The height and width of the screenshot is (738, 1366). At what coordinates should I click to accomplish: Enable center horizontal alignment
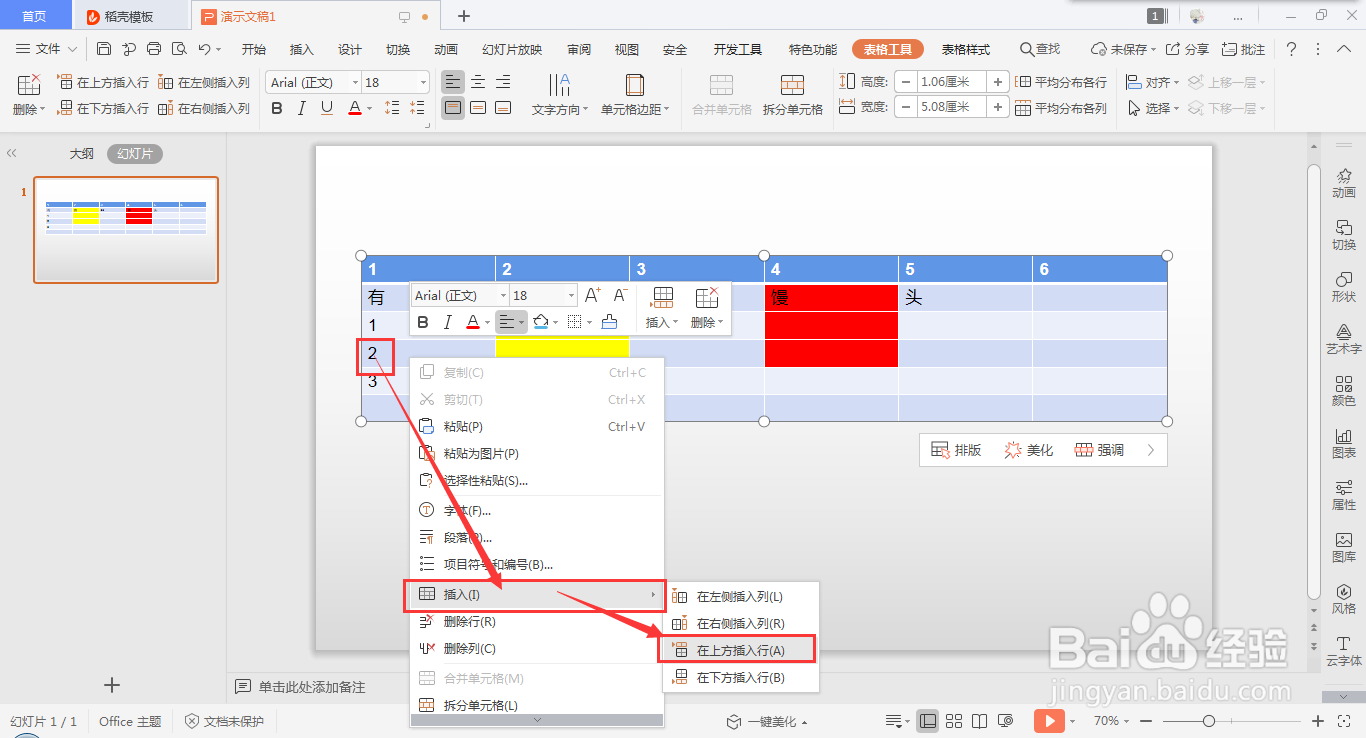click(477, 81)
